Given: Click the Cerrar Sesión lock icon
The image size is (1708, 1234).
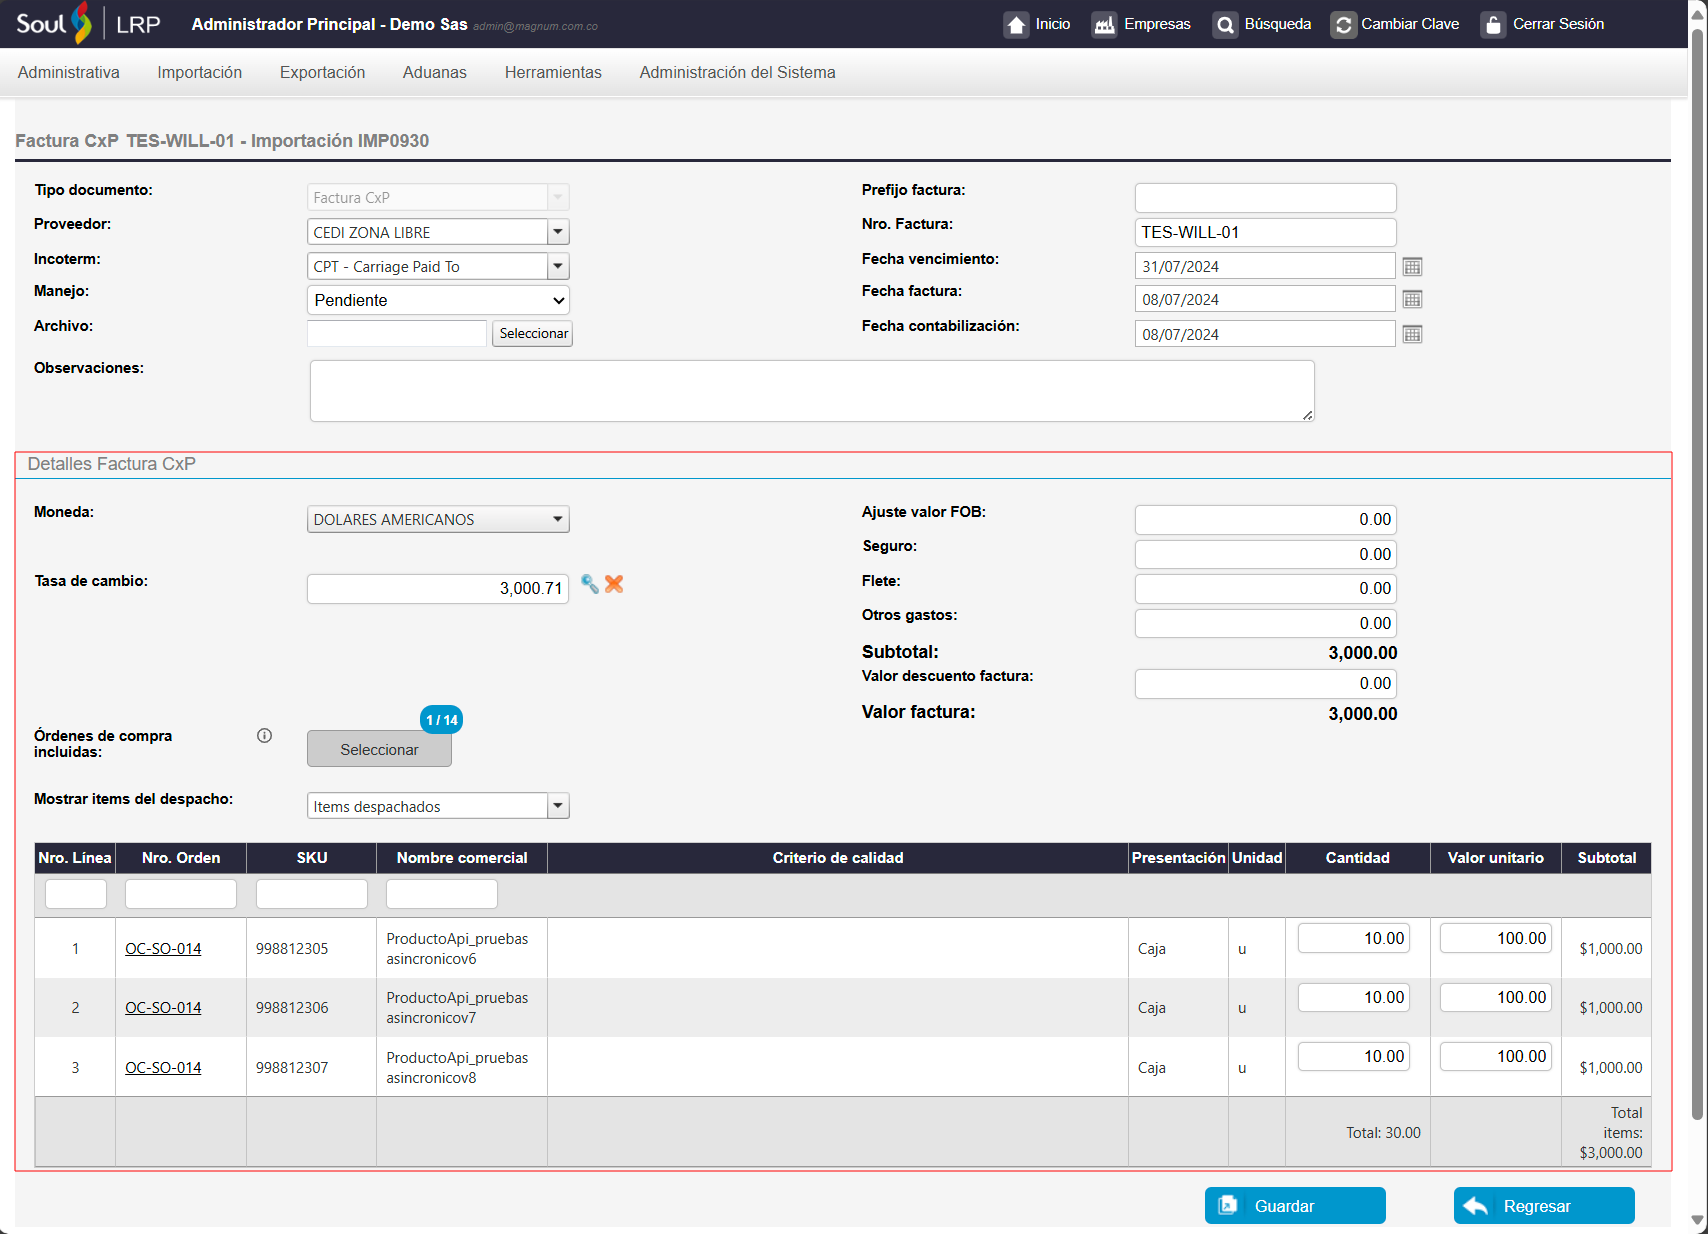Looking at the screenshot, I should coord(1492,25).
